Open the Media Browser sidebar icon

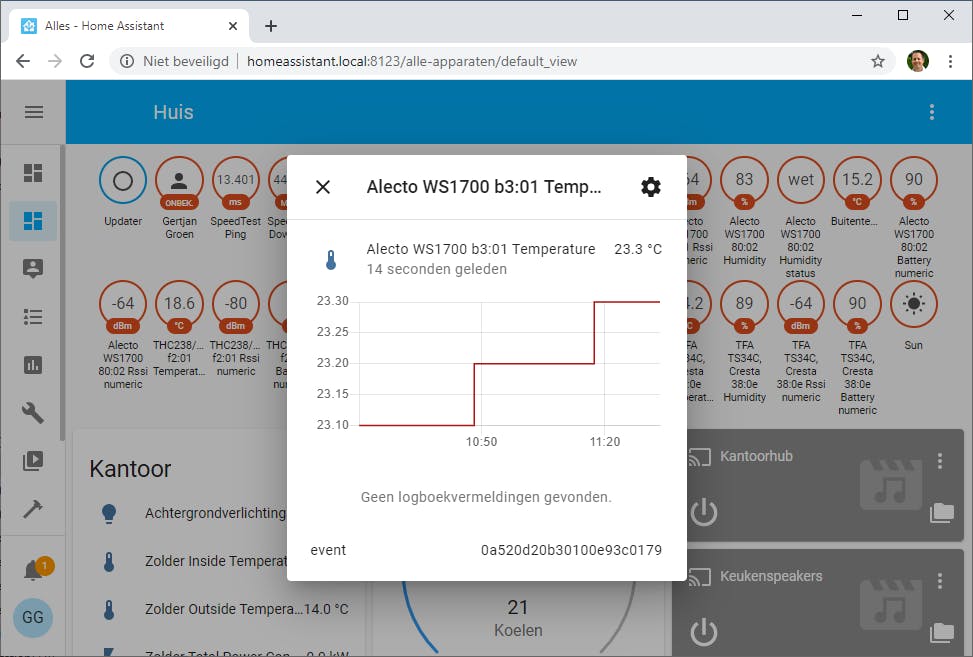tap(33, 460)
